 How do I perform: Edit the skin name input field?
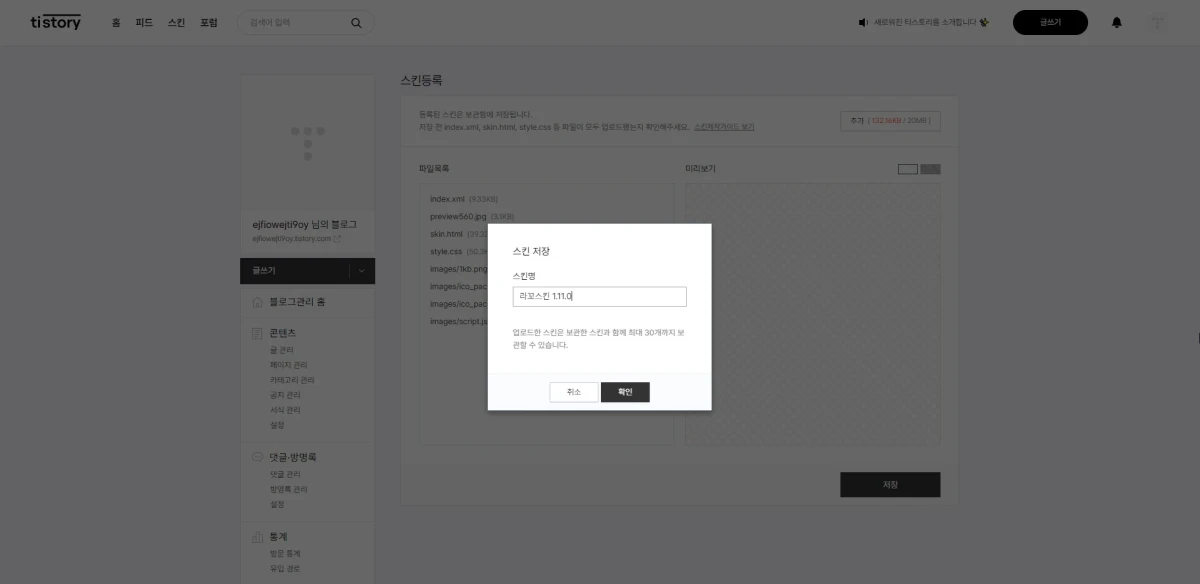(599, 296)
